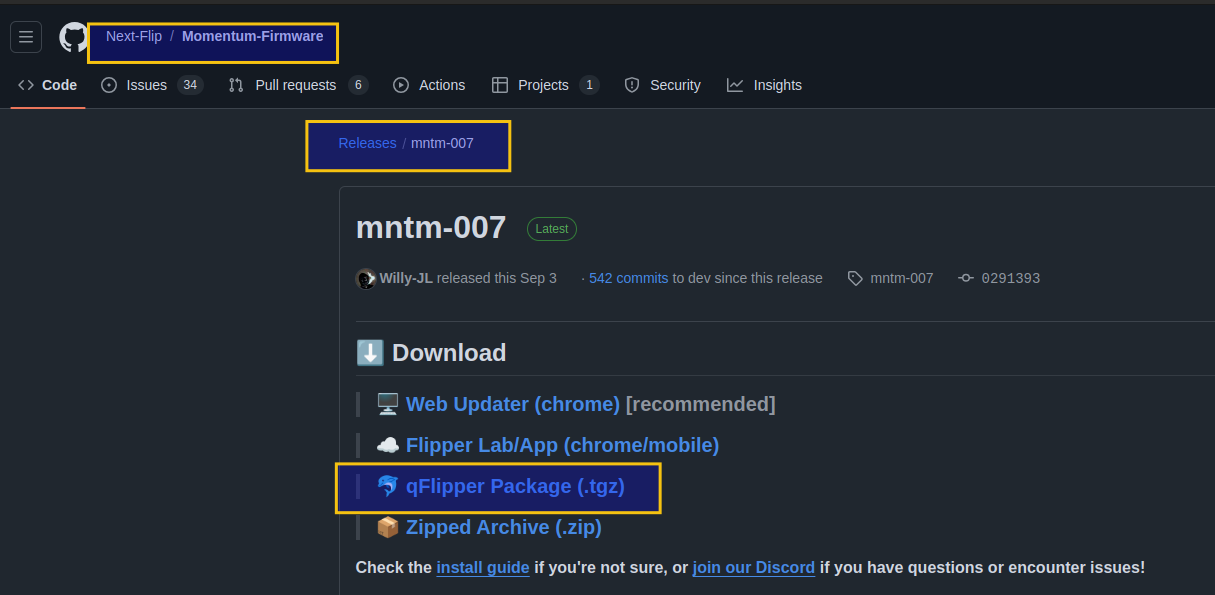Open the Projects tab
The width and height of the screenshot is (1215, 595).
coord(545,85)
